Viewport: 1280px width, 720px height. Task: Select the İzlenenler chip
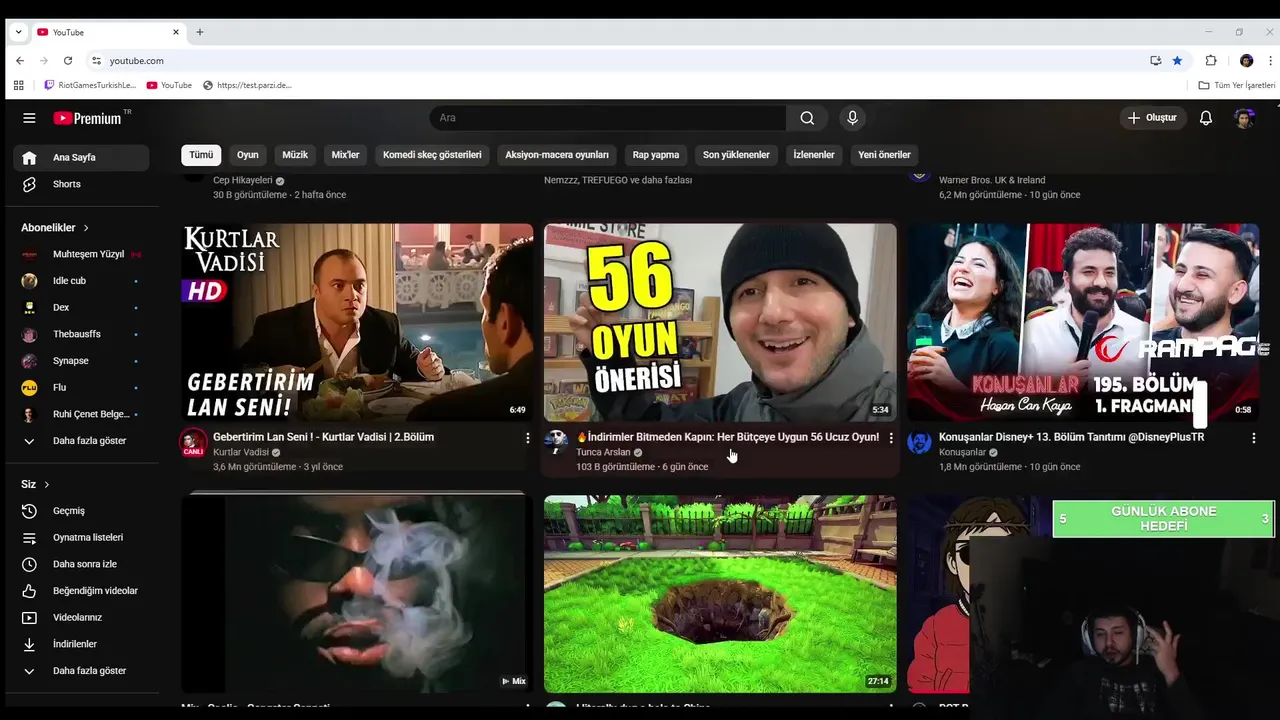tap(814, 155)
